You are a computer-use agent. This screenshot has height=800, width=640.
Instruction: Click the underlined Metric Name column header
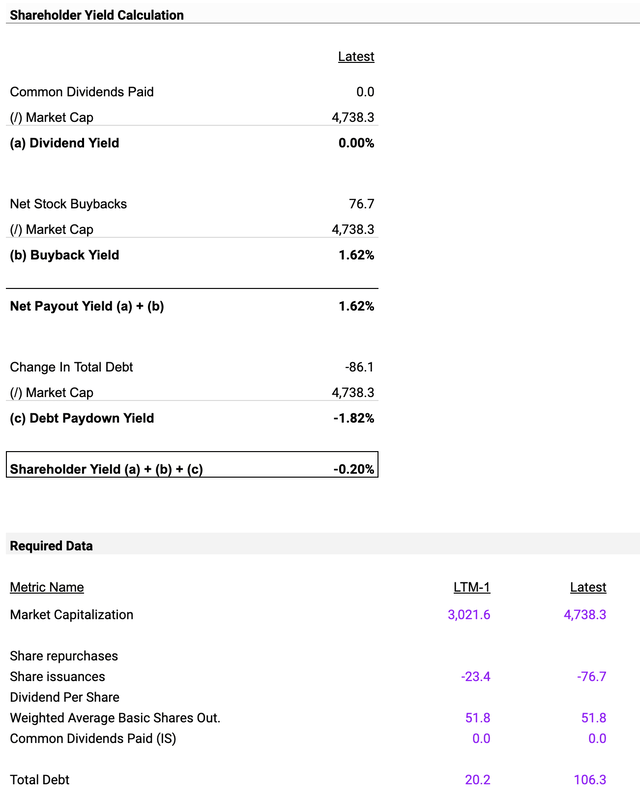(x=47, y=587)
